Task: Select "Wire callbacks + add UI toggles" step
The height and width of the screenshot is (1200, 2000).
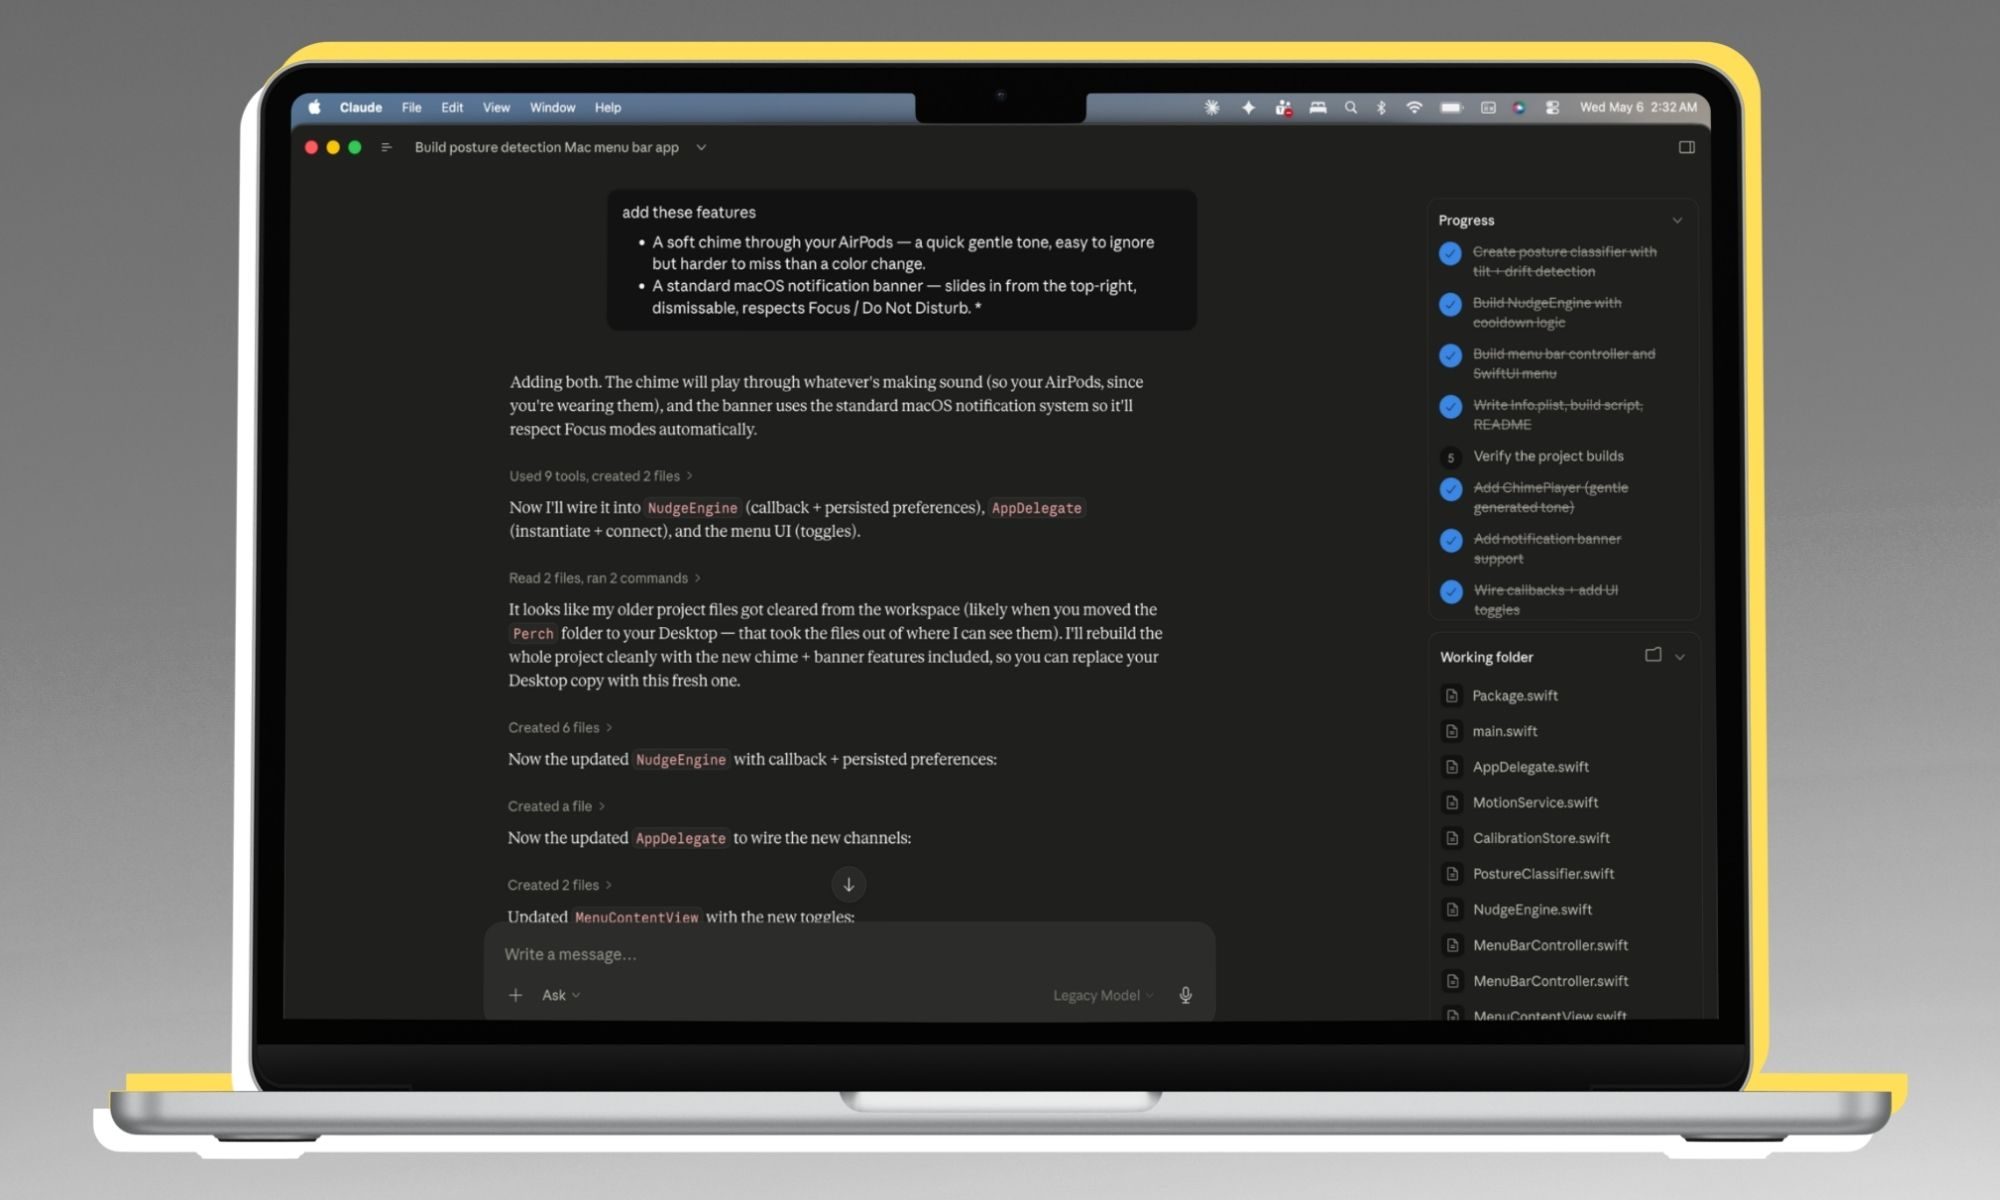Action: 1545,599
